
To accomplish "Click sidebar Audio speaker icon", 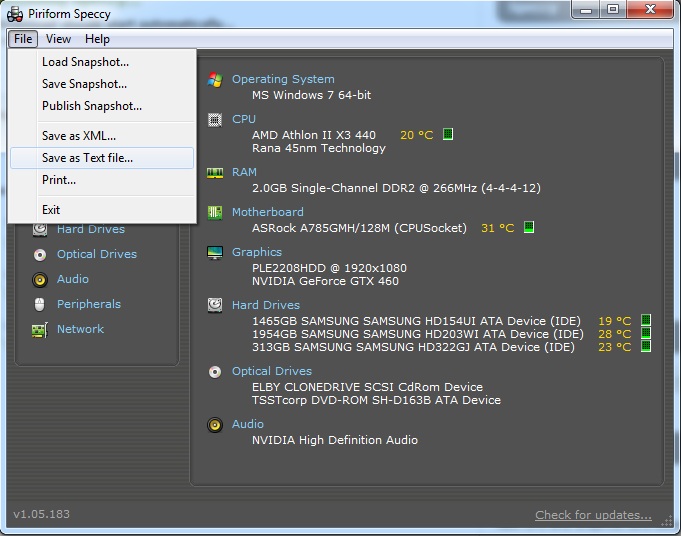I will (x=40, y=280).
